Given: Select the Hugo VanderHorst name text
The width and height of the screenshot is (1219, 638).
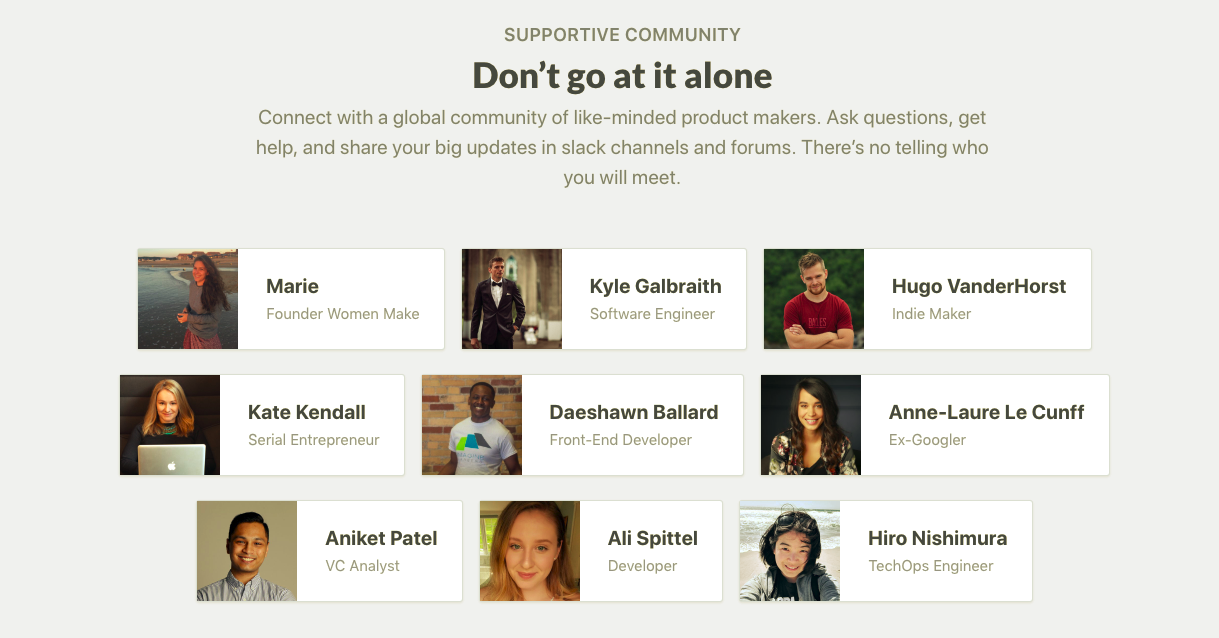Looking at the screenshot, I should point(978,286).
